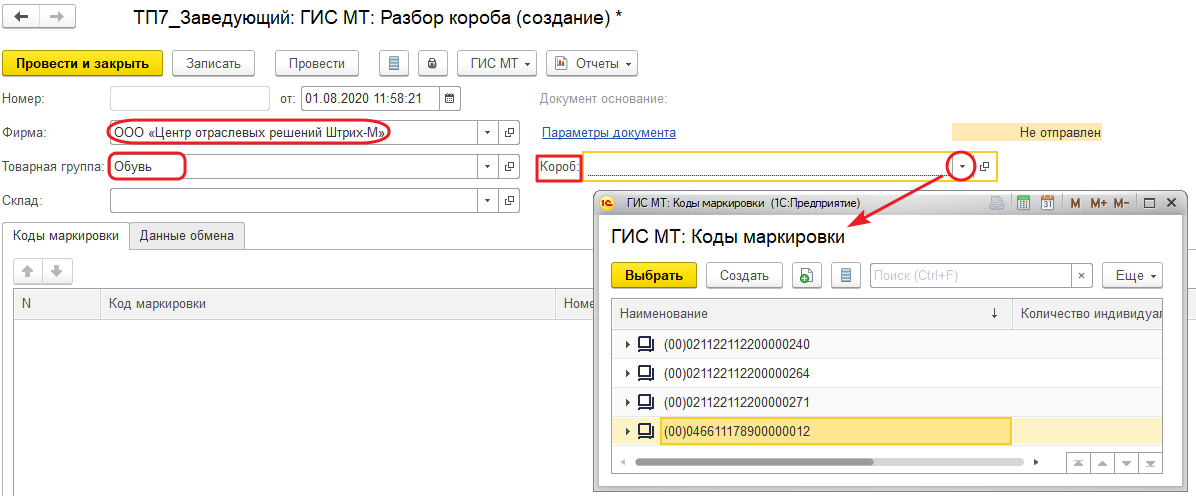
Task: Click the calculator icon in dialog title bar
Action: [x=1024, y=203]
